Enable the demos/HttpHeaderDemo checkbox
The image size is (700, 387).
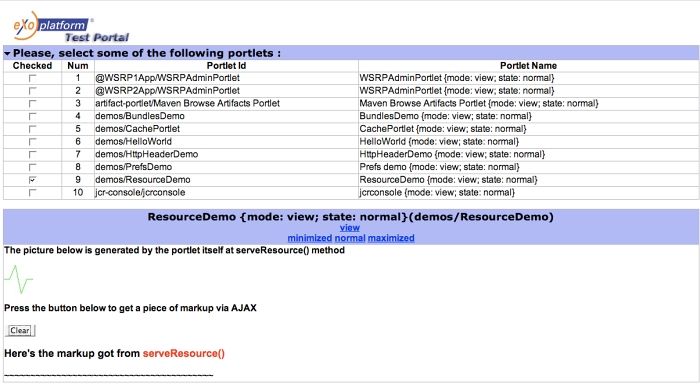point(32,154)
